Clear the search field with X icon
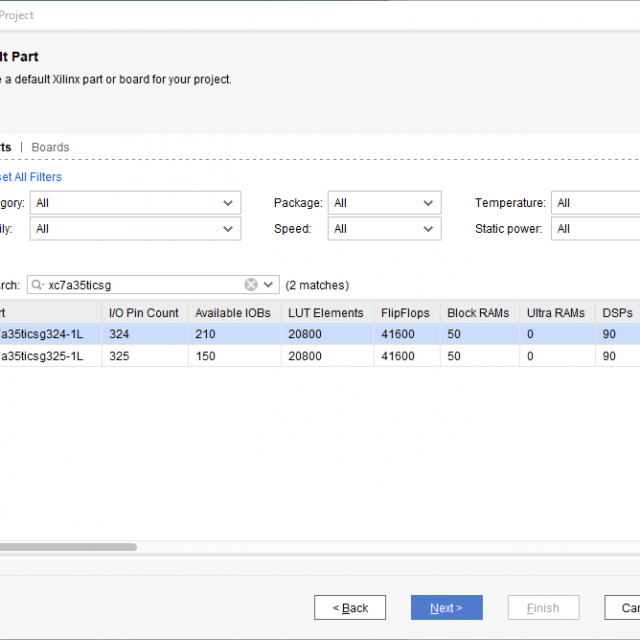640x640 pixels. [x=251, y=285]
